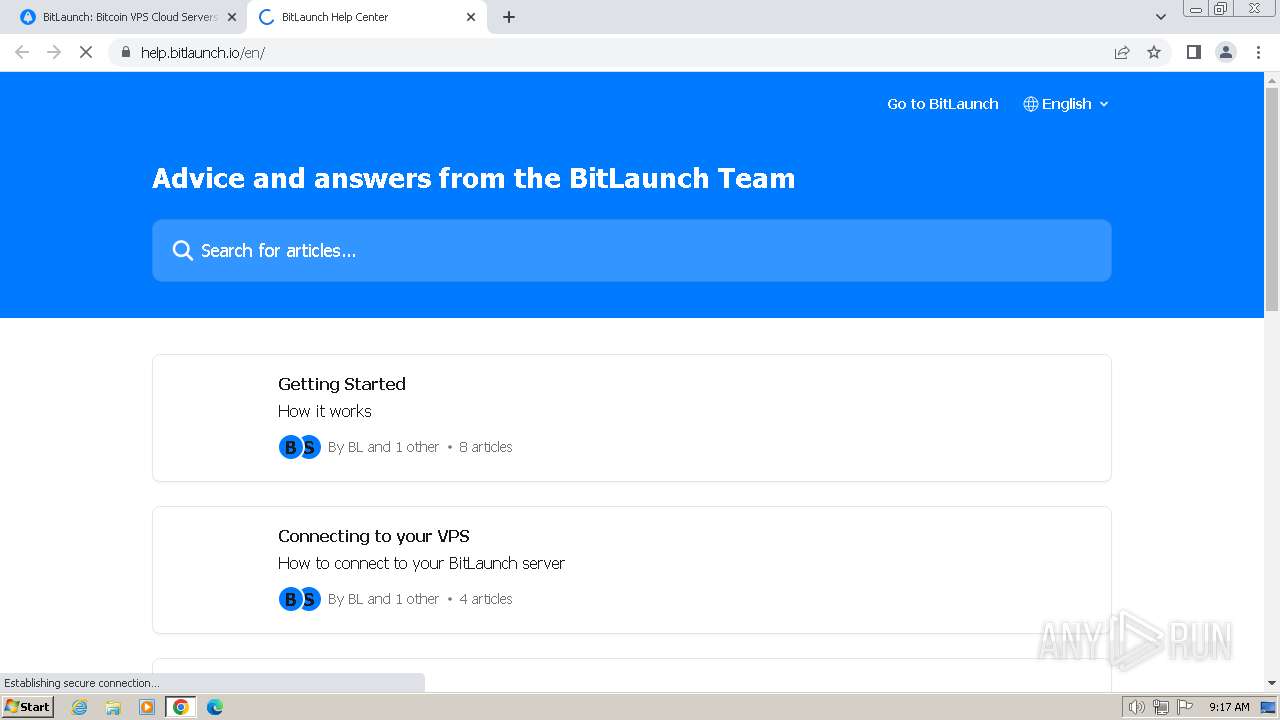View site security lock information
This screenshot has height=720, width=1280.
pos(125,52)
